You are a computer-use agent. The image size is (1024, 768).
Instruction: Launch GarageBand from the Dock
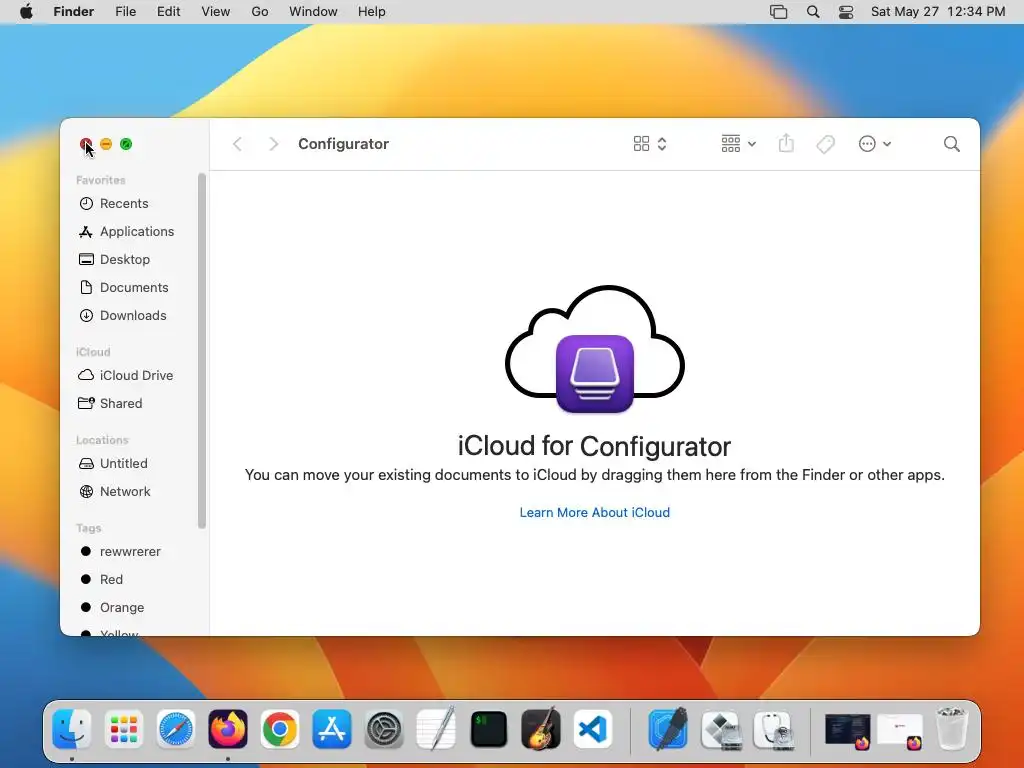pos(541,729)
